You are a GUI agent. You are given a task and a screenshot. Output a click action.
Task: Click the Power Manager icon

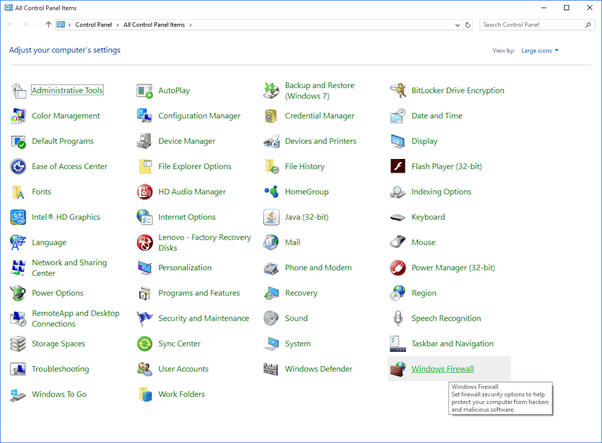coord(398,268)
